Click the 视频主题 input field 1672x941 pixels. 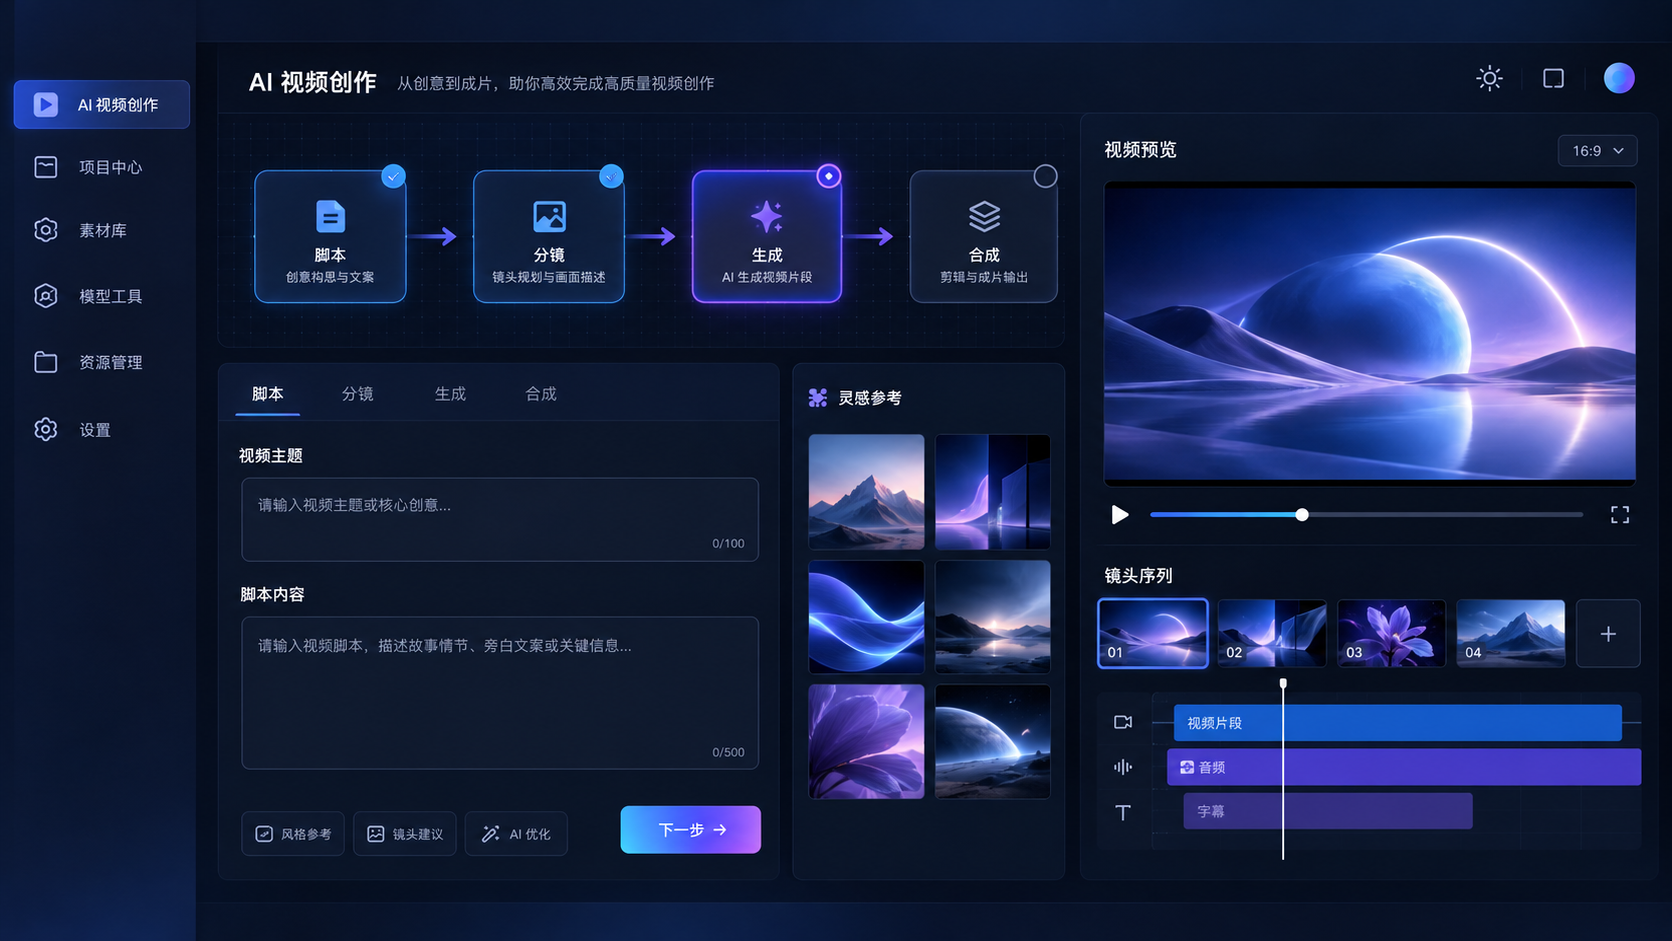coord(500,519)
